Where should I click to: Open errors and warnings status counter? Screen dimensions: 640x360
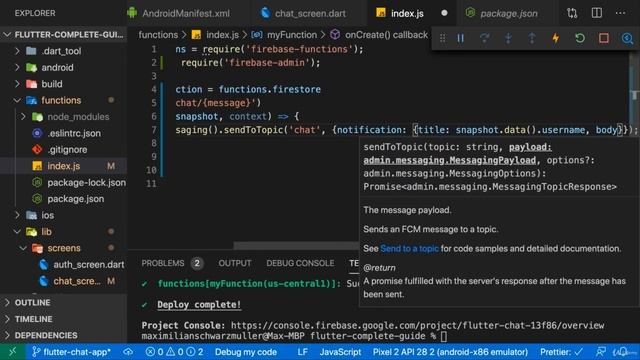[174, 352]
